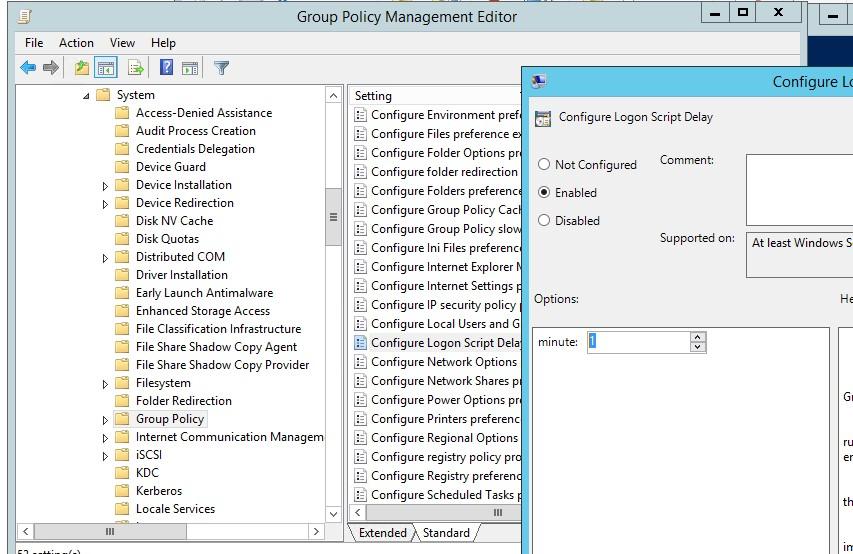Click the settings list scroll left arrow
The height and width of the screenshot is (554, 853).
[x=358, y=512]
